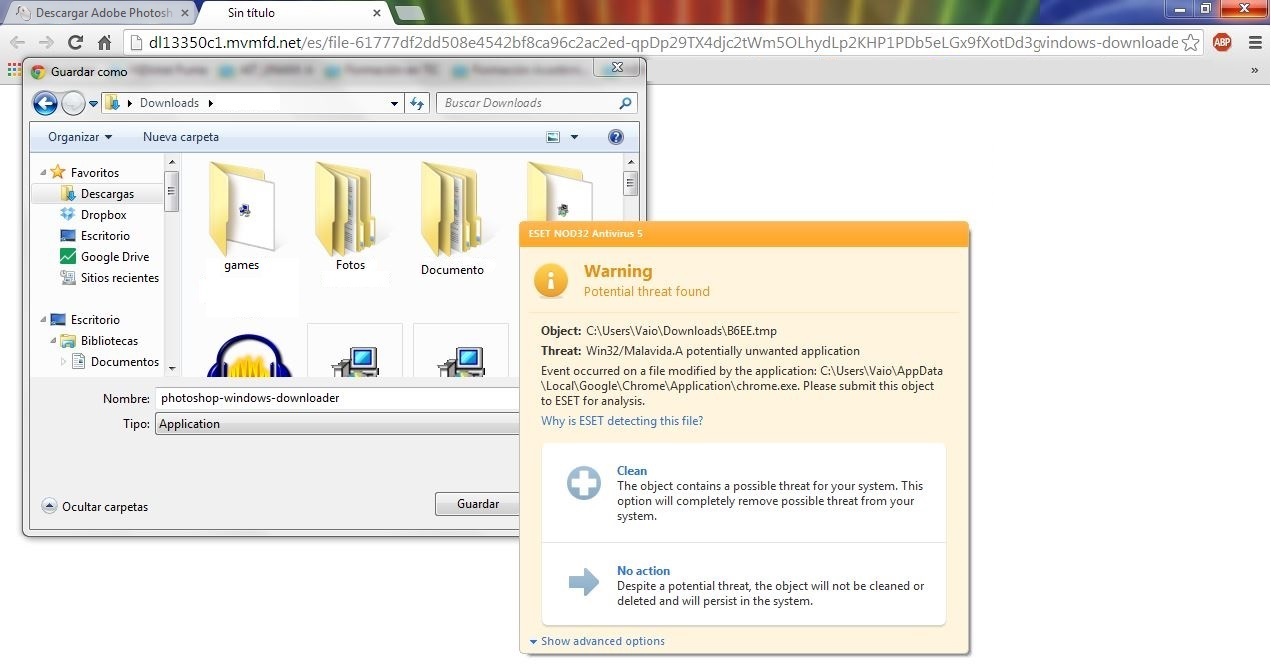Click the Buscar Downloads search box
1271x668 pixels.
coord(537,103)
